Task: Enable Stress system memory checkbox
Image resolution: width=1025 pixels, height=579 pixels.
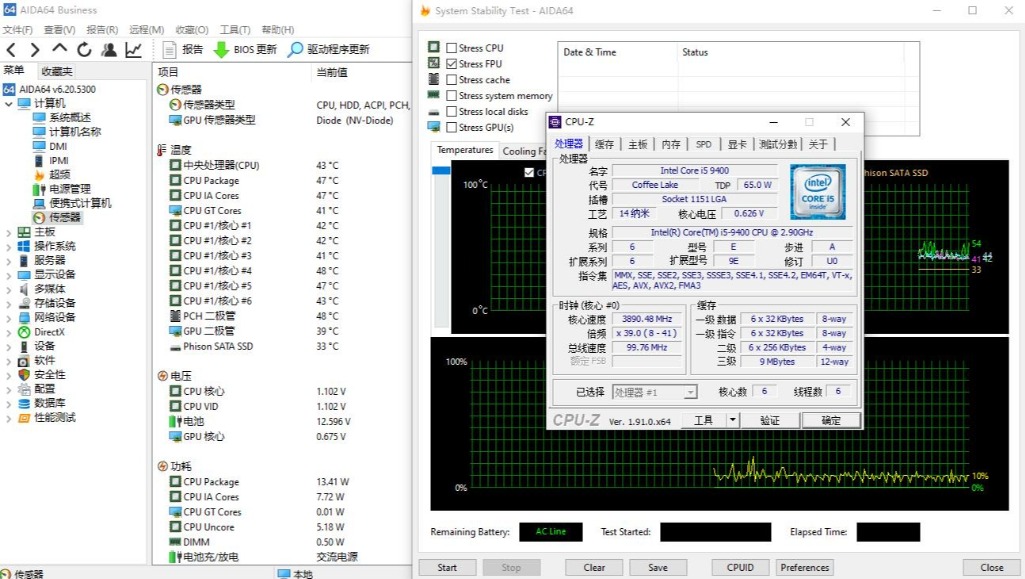Action: point(451,95)
